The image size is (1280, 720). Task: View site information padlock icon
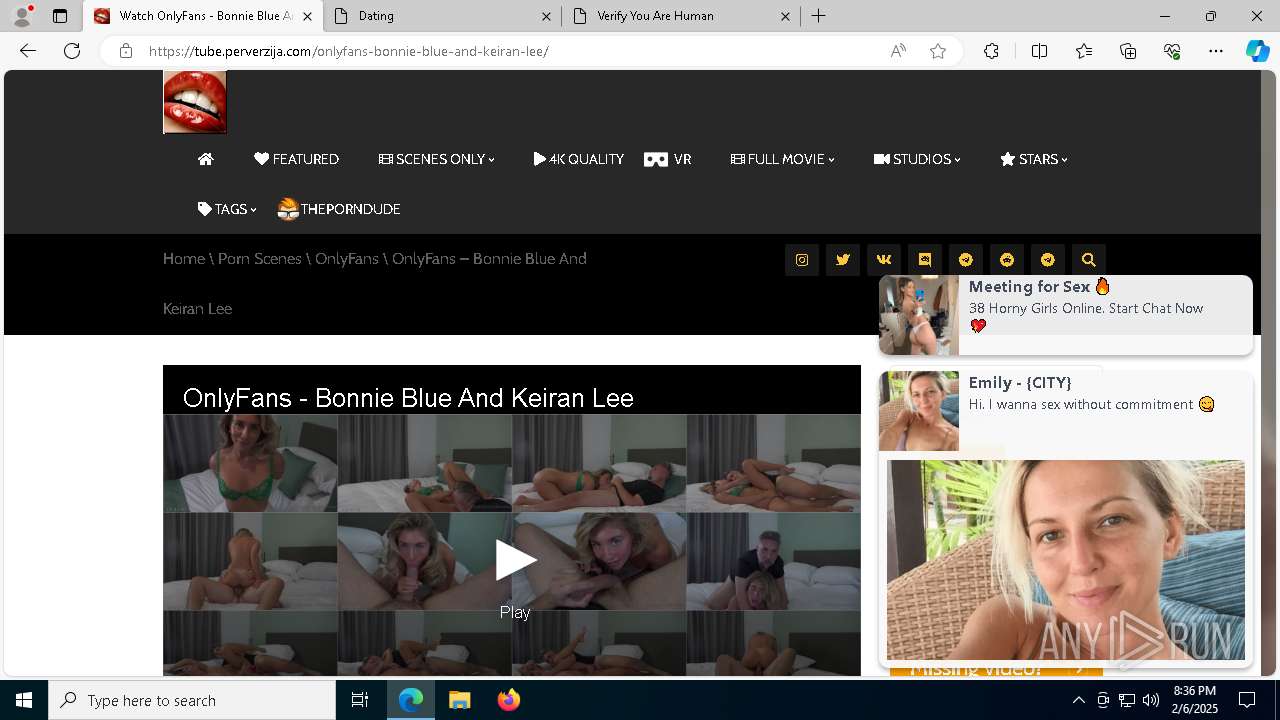pyautogui.click(x=126, y=51)
